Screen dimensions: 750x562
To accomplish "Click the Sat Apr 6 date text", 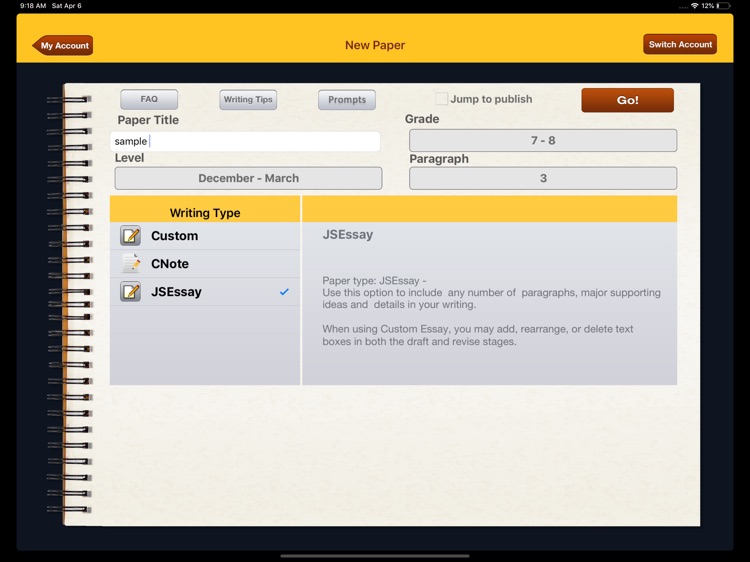I will tap(66, 6).
